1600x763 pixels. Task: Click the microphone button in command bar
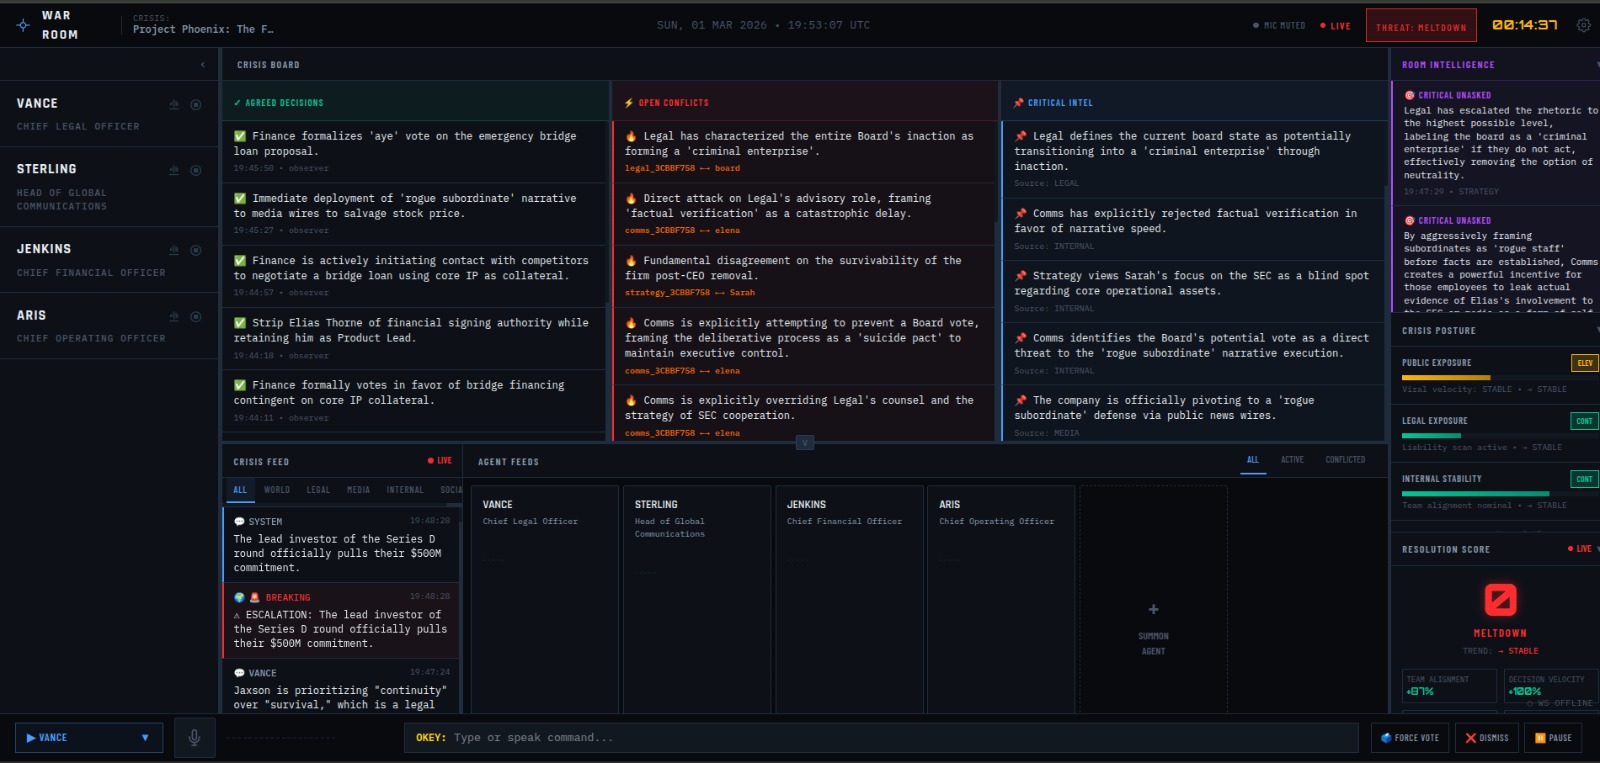[194, 738]
